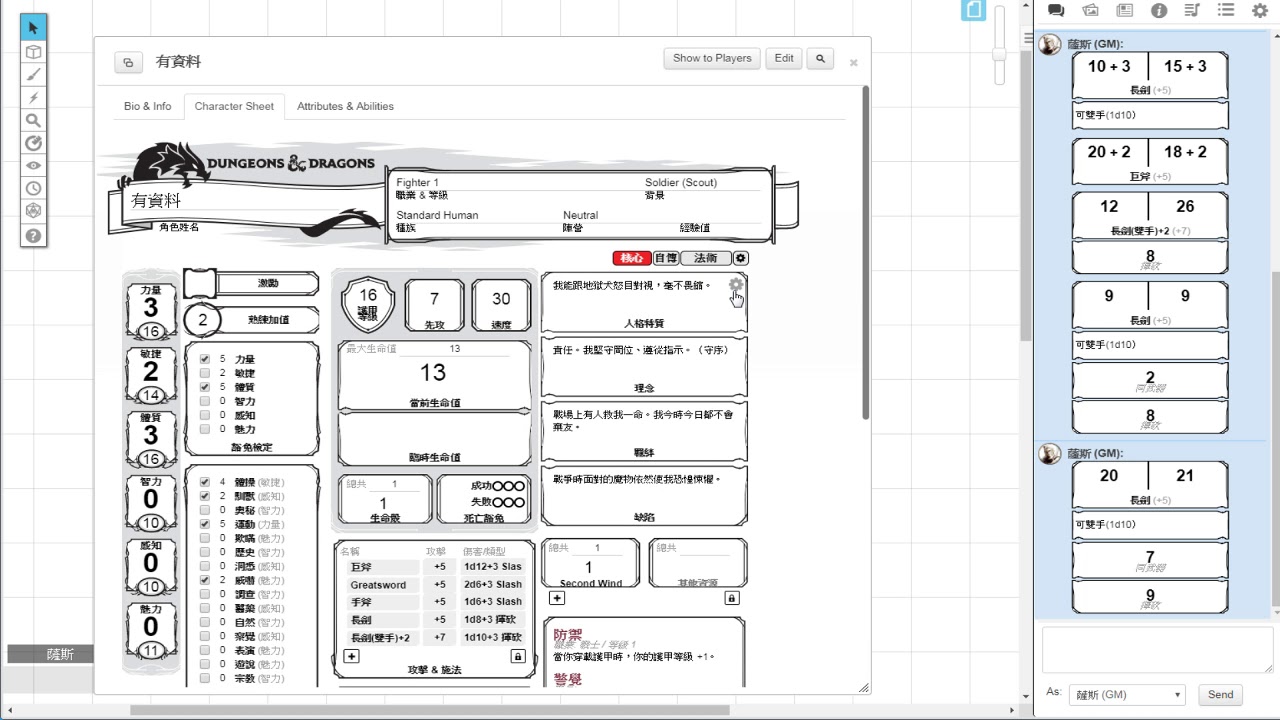This screenshot has height=720, width=1280.
Task: Open the My Settings gear tab
Action: [x=1260, y=11]
